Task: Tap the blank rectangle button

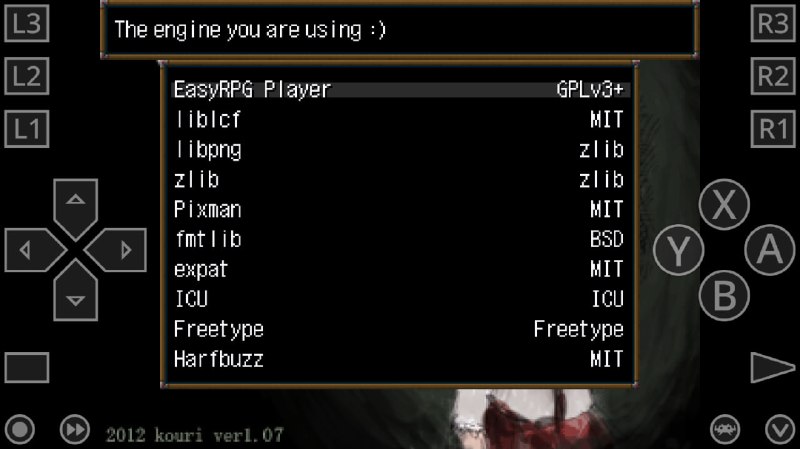Action: click(27, 367)
